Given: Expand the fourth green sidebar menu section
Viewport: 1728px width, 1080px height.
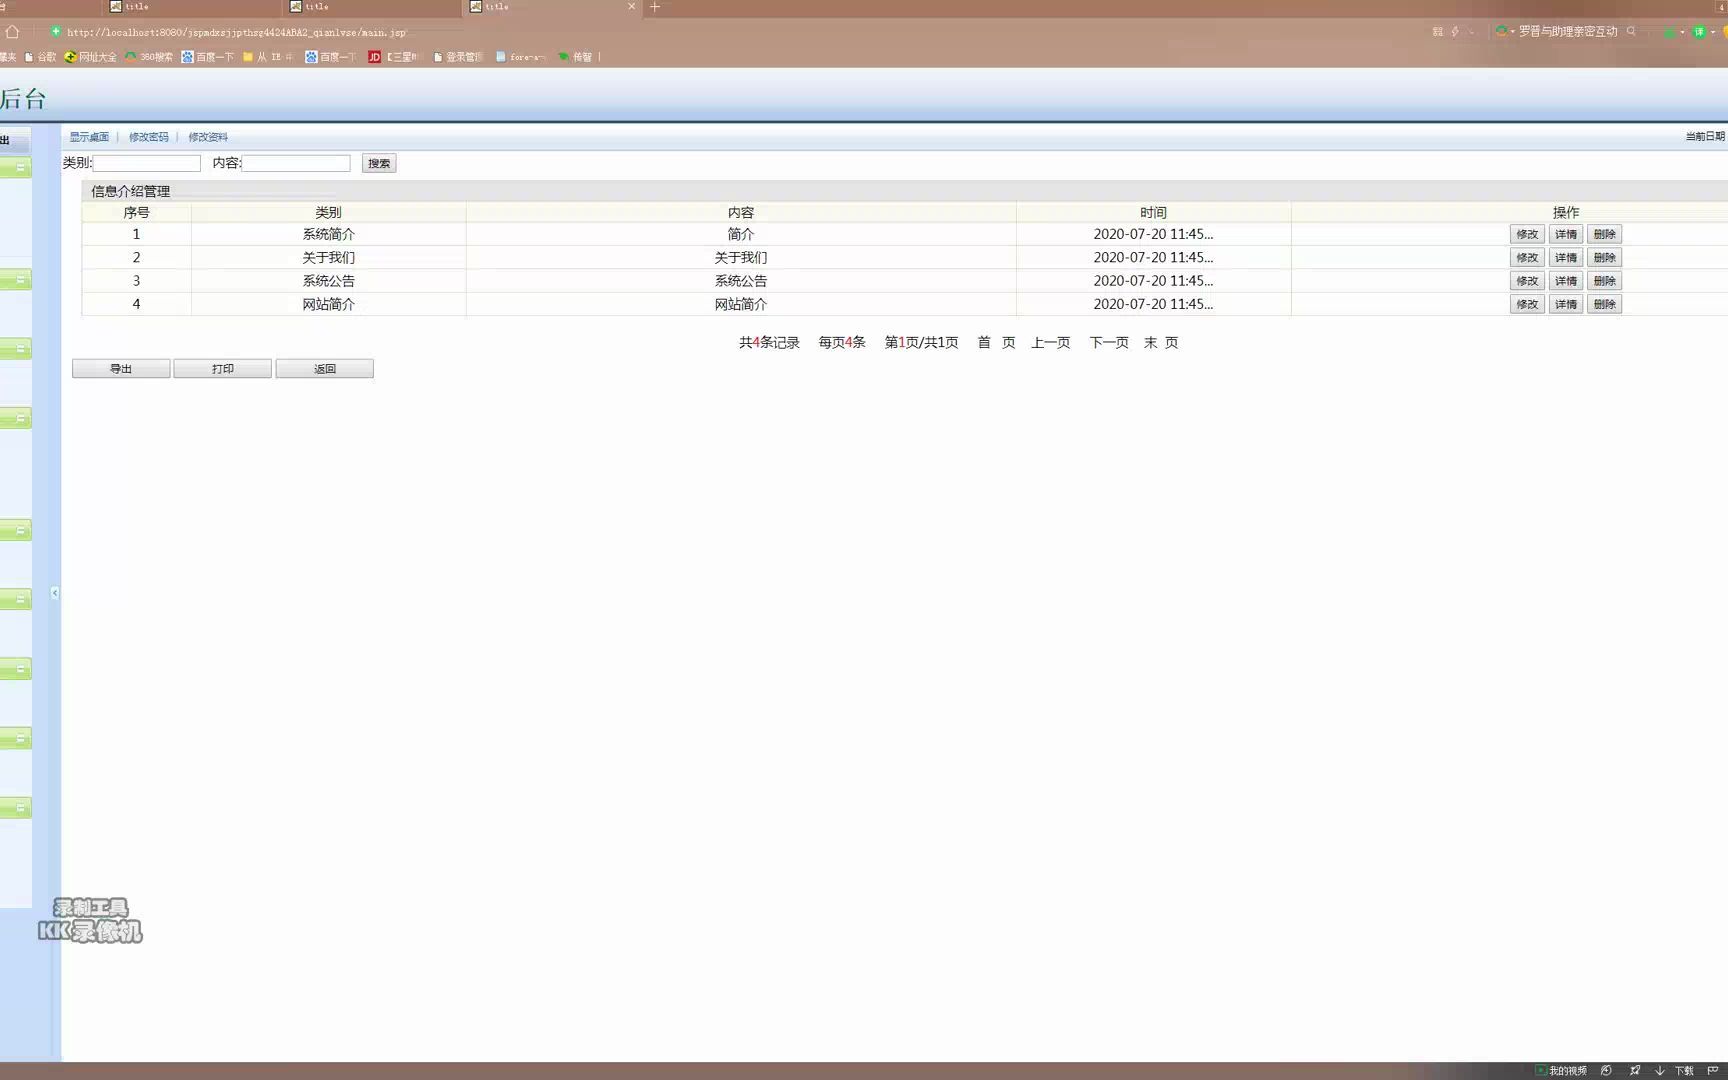Looking at the screenshot, I should click(x=16, y=419).
